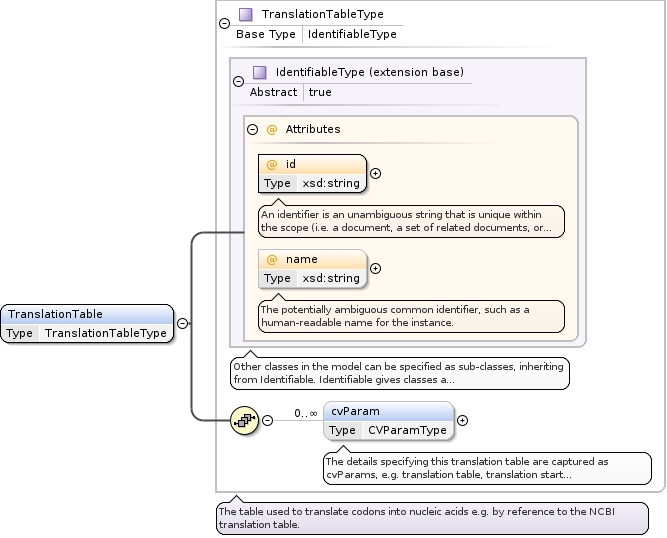This screenshot has height=538, width=667.
Task: Collapse the IdentifiableType extension base section
Action: (x=238, y=82)
